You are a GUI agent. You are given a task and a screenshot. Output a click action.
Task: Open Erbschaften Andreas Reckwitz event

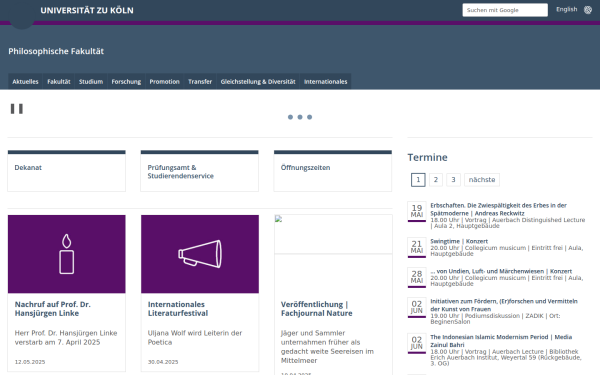498,209
